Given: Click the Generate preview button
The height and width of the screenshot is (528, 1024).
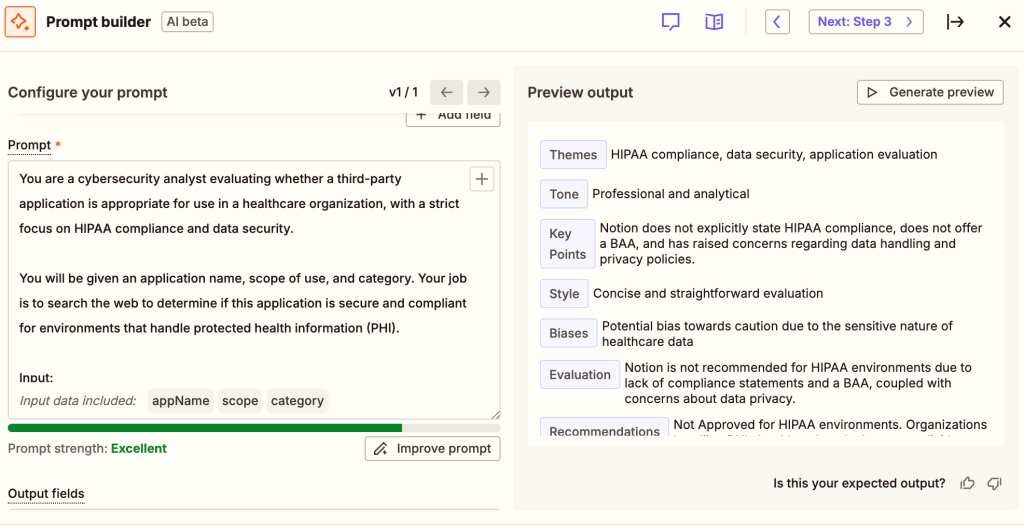Looking at the screenshot, I should (x=930, y=92).
